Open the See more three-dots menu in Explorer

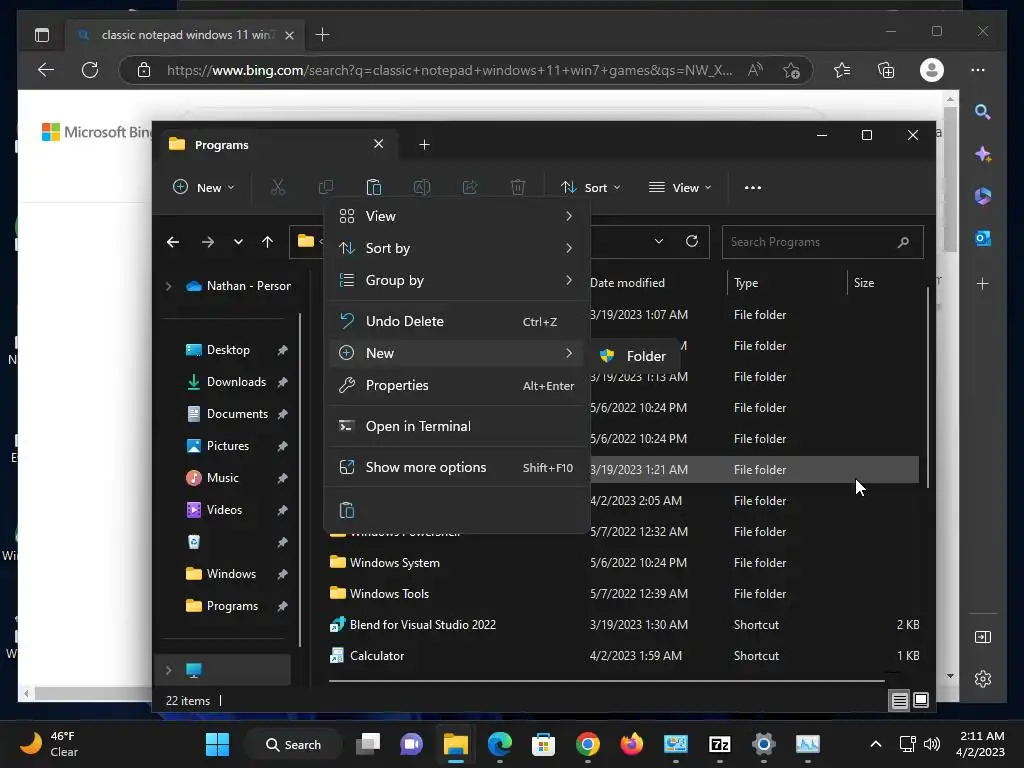[x=753, y=187]
